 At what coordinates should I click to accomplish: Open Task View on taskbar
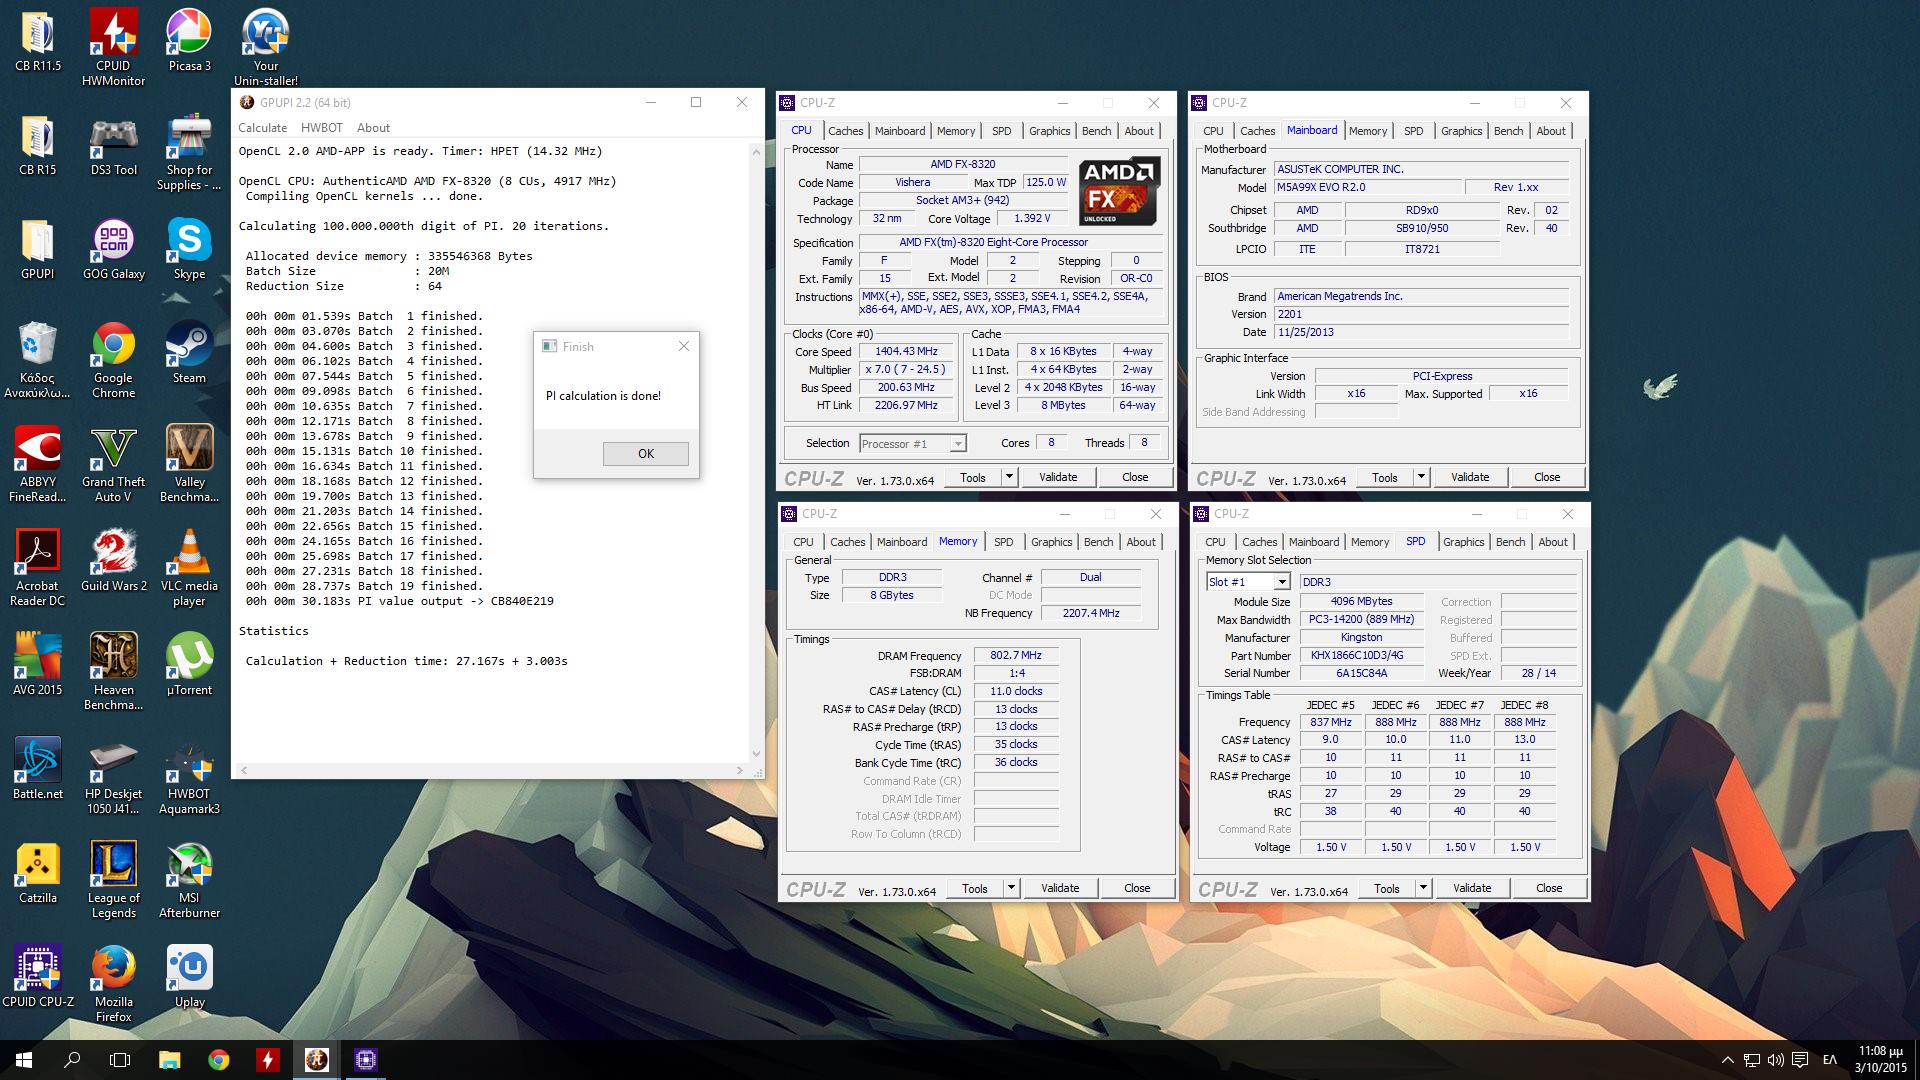coord(120,1060)
